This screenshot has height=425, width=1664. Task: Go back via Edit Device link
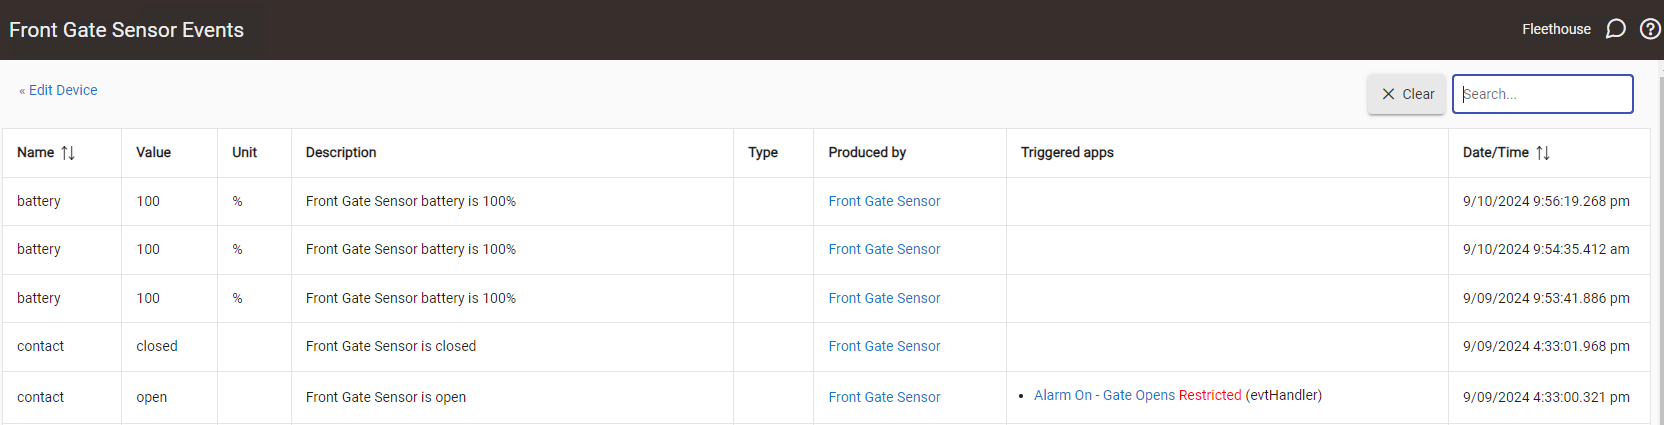tap(63, 90)
